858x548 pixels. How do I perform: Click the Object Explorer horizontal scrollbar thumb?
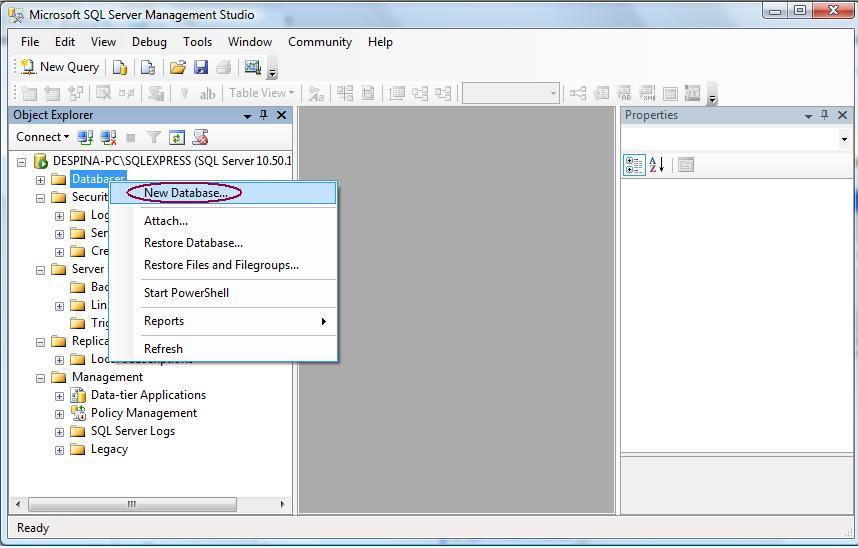(x=132, y=504)
